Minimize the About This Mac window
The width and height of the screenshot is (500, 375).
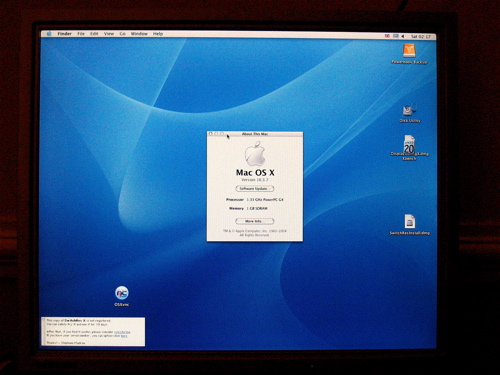[x=216, y=134]
